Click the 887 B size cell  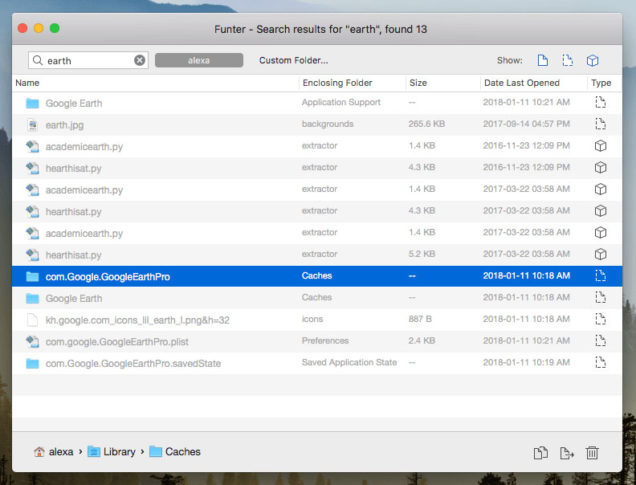point(420,319)
